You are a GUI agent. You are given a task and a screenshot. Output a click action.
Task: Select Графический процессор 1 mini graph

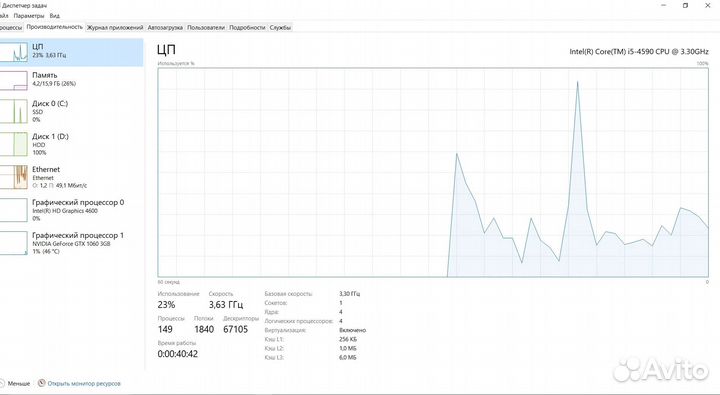[x=13, y=243]
